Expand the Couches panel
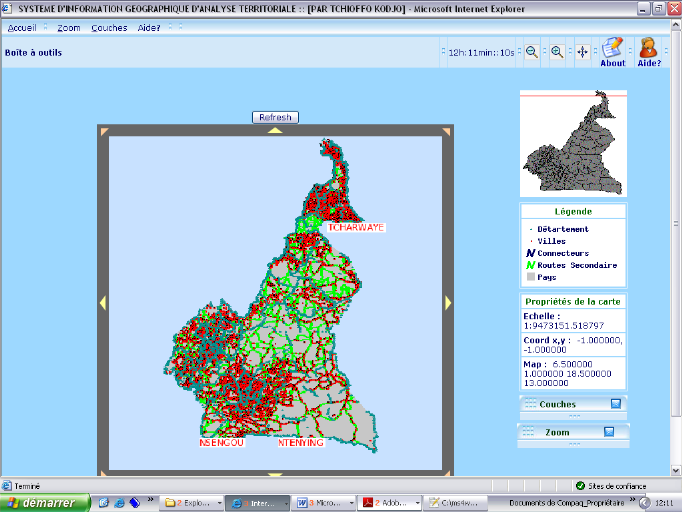682x512 pixels. [615, 404]
